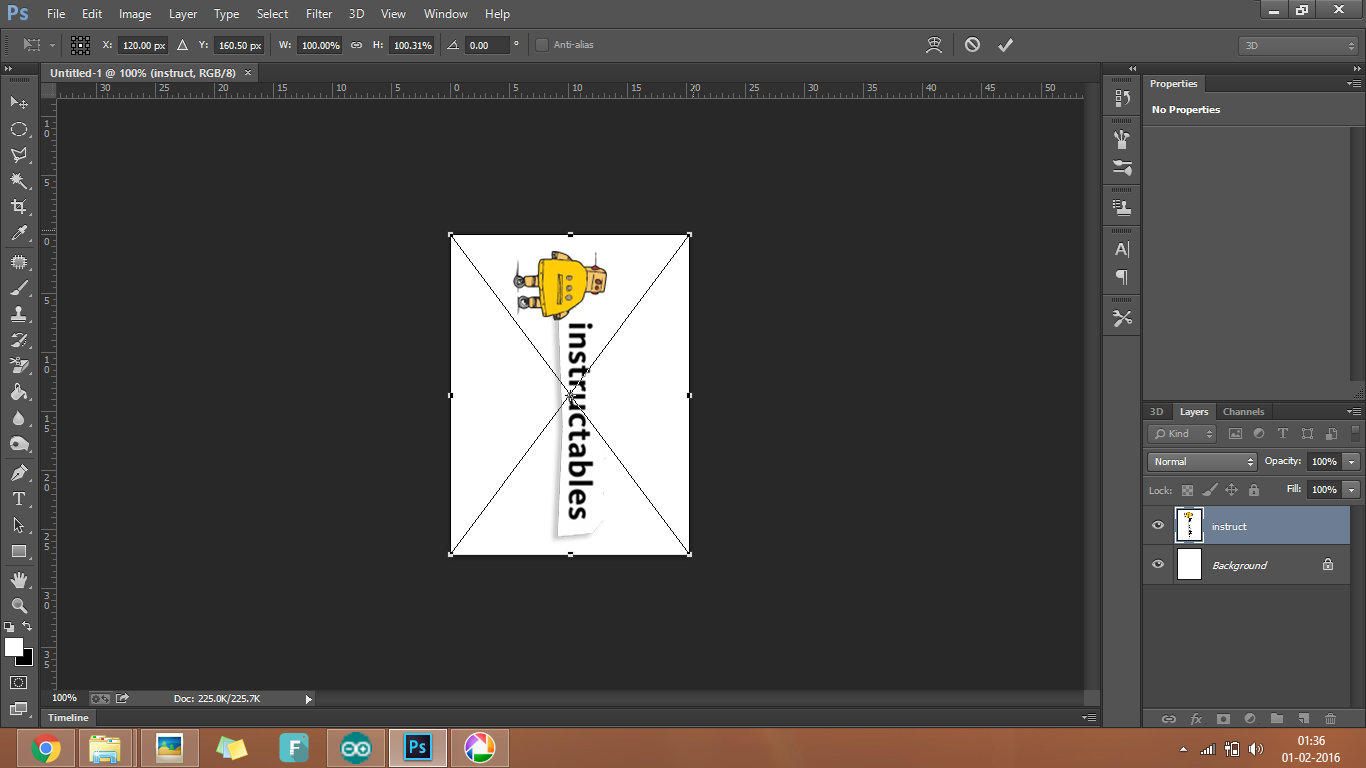Select the Elliptical Marquee tool
This screenshot has width=1366, height=768.
click(19, 129)
